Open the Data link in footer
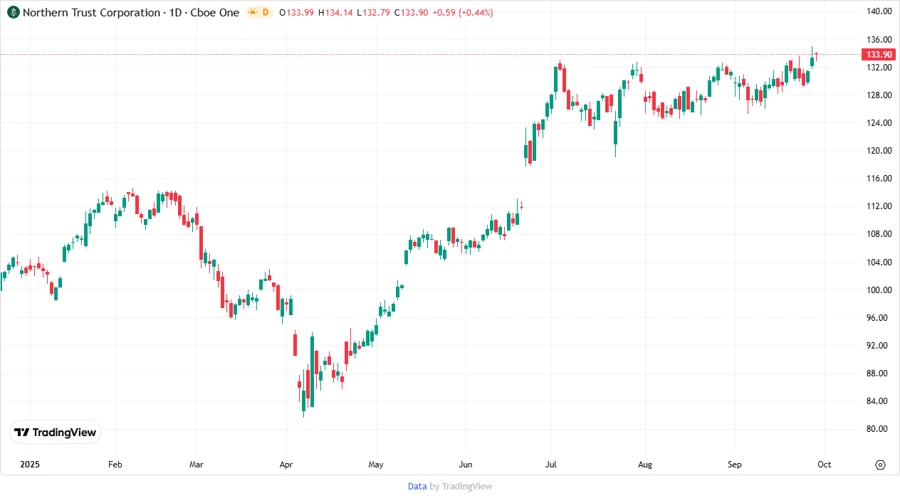Viewport: 900px width, 498px height. point(417,487)
